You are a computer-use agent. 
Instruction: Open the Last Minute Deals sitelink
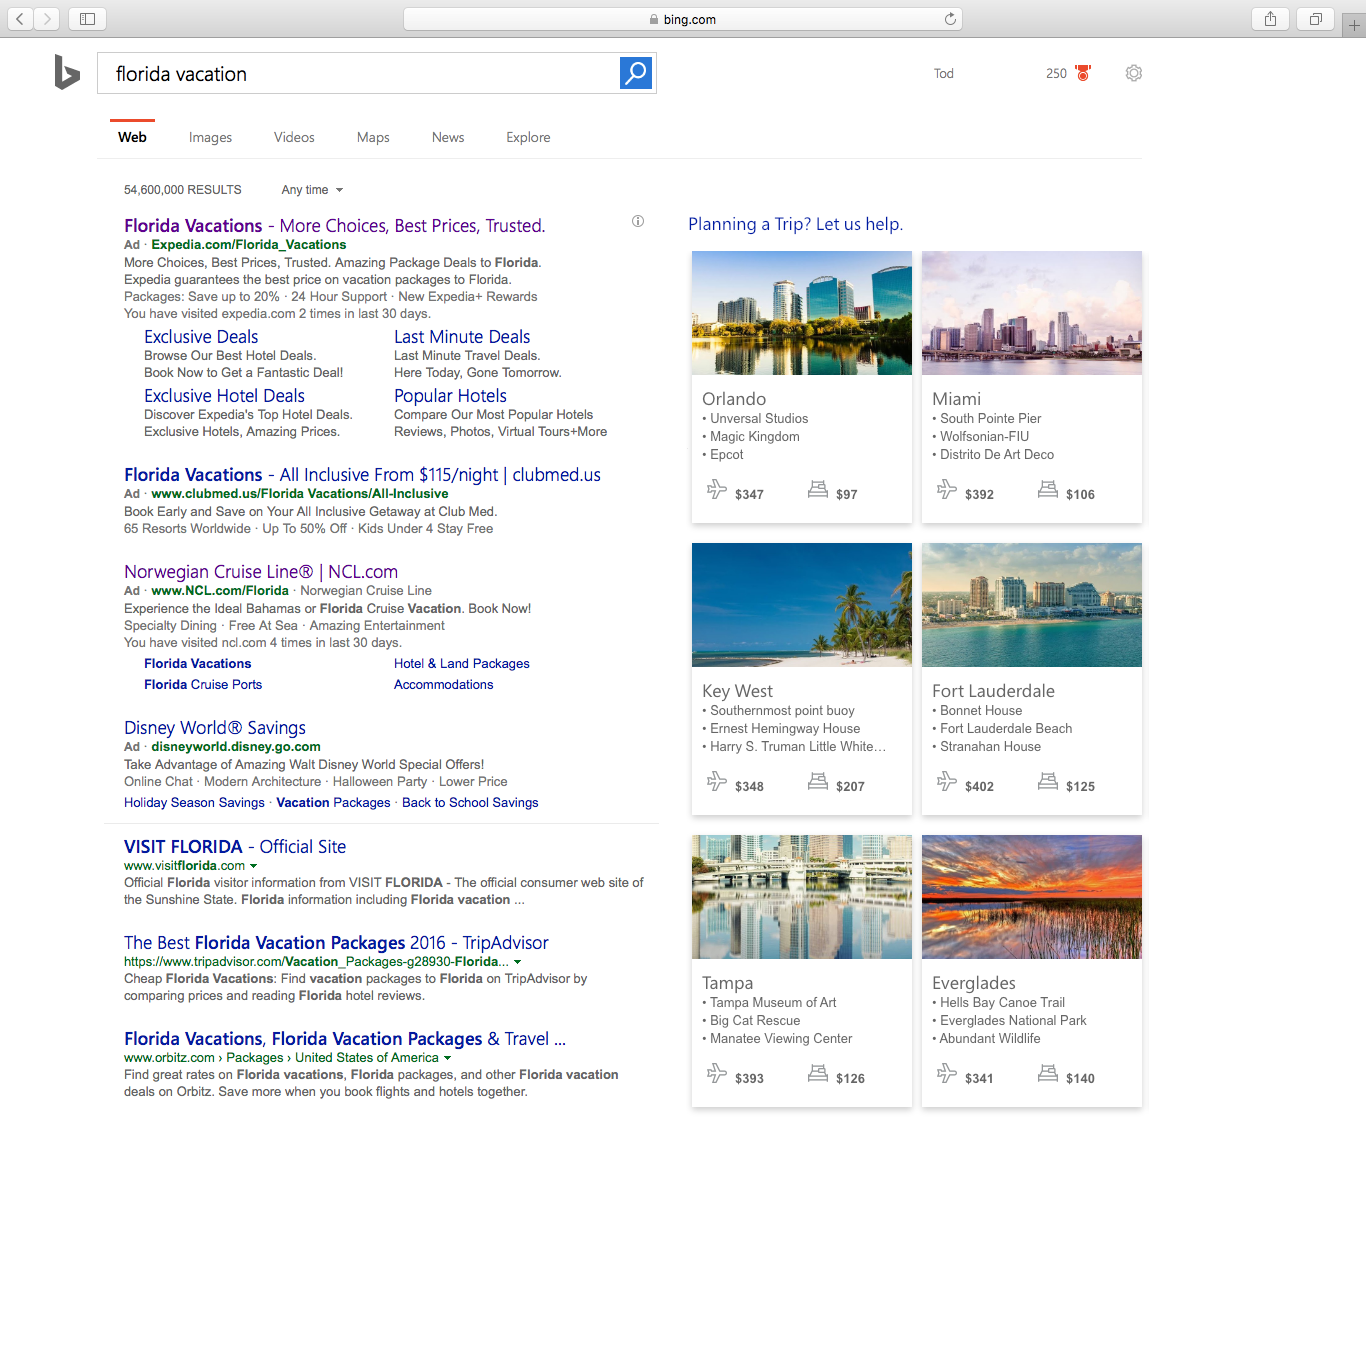coord(462,337)
